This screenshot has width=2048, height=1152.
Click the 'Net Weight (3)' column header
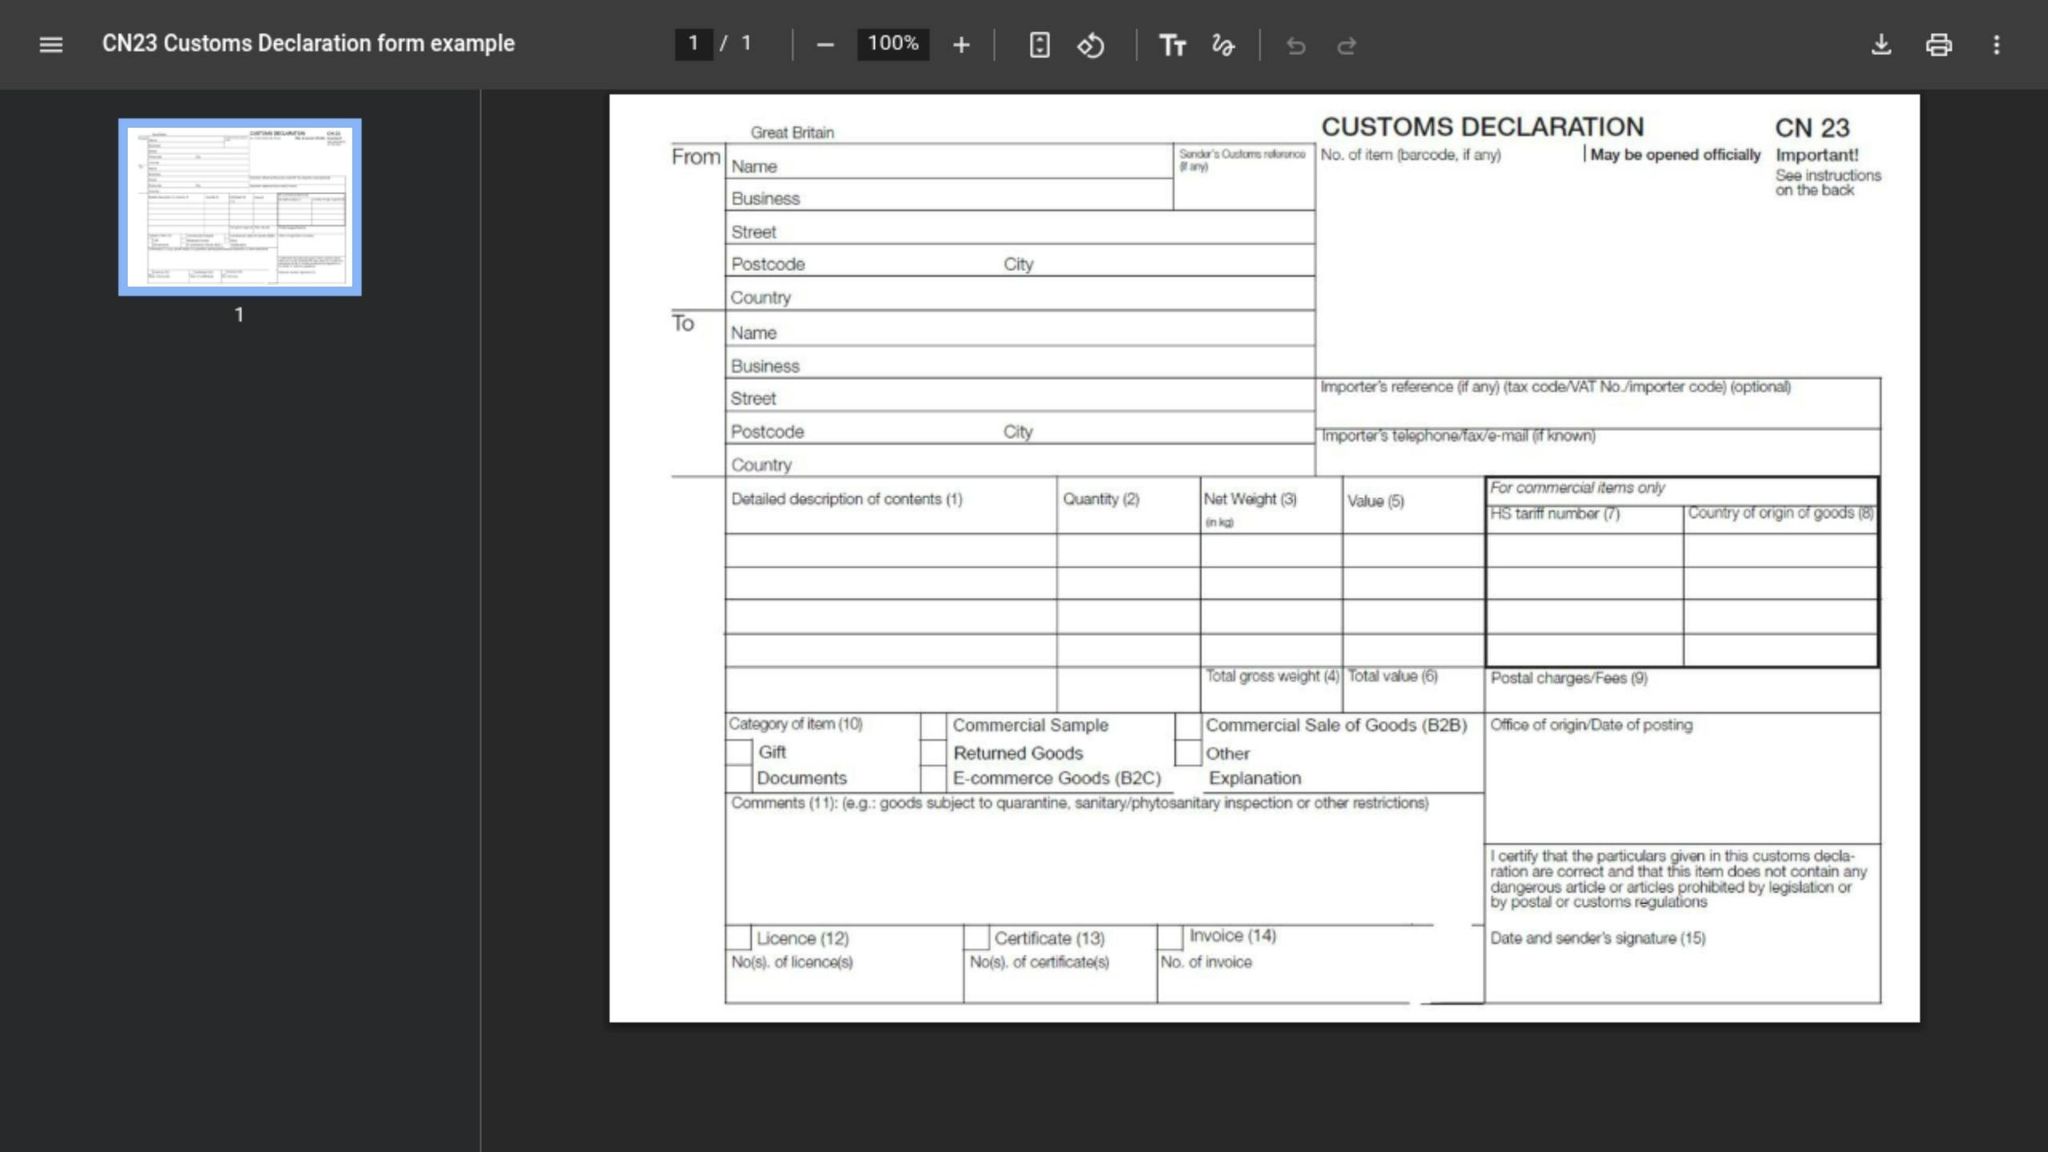1250,499
